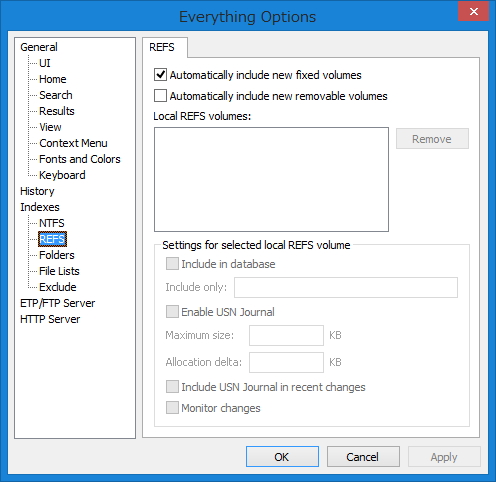This screenshot has width=496, height=482.
Task: Click the Allocation delta input box
Action: [x=286, y=362]
